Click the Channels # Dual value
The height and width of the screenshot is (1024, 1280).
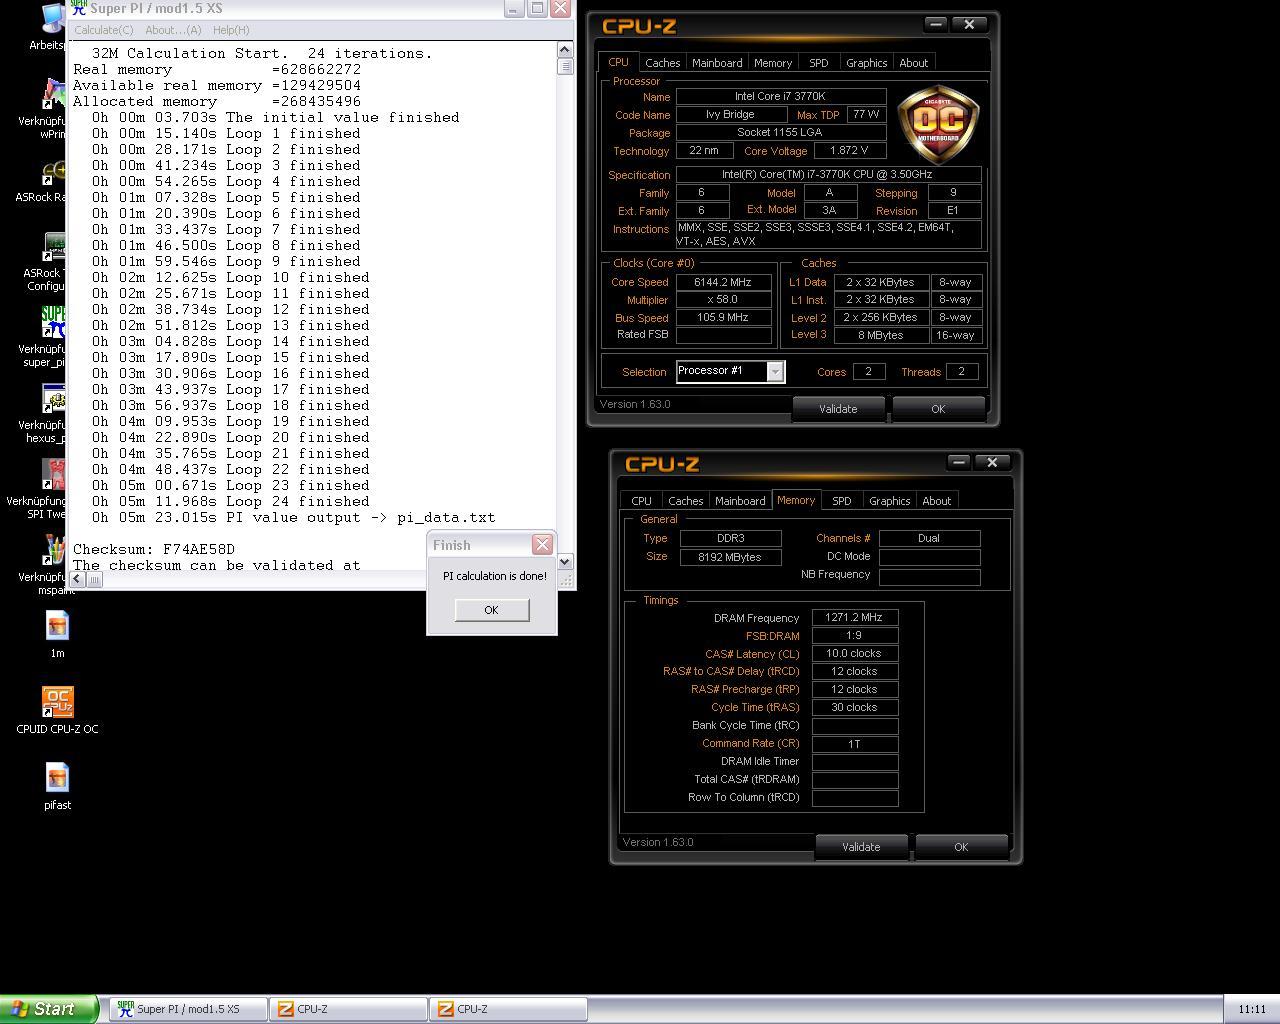coord(930,538)
